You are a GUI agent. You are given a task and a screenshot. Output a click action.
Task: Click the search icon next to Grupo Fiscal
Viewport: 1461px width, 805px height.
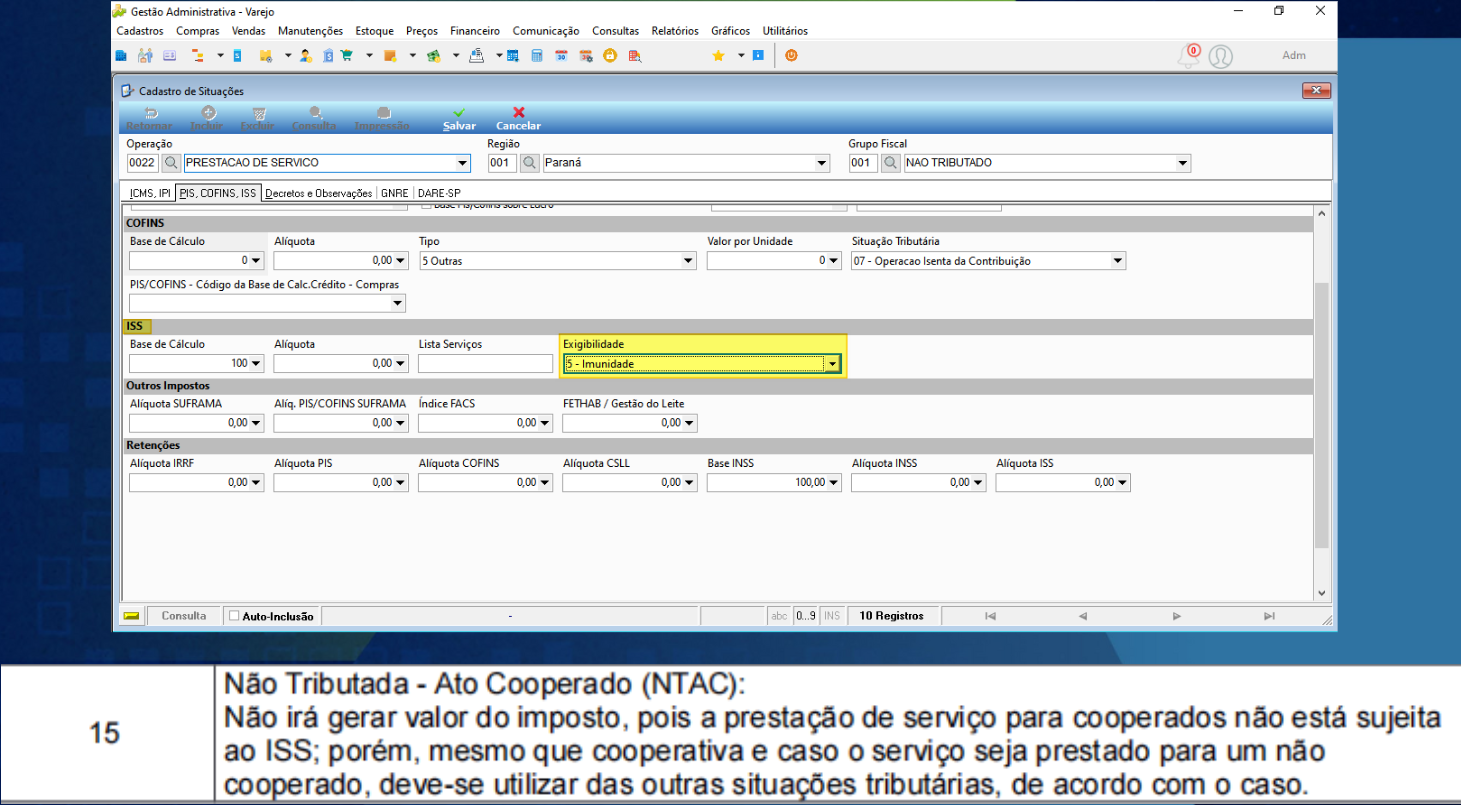pyautogui.click(x=891, y=163)
